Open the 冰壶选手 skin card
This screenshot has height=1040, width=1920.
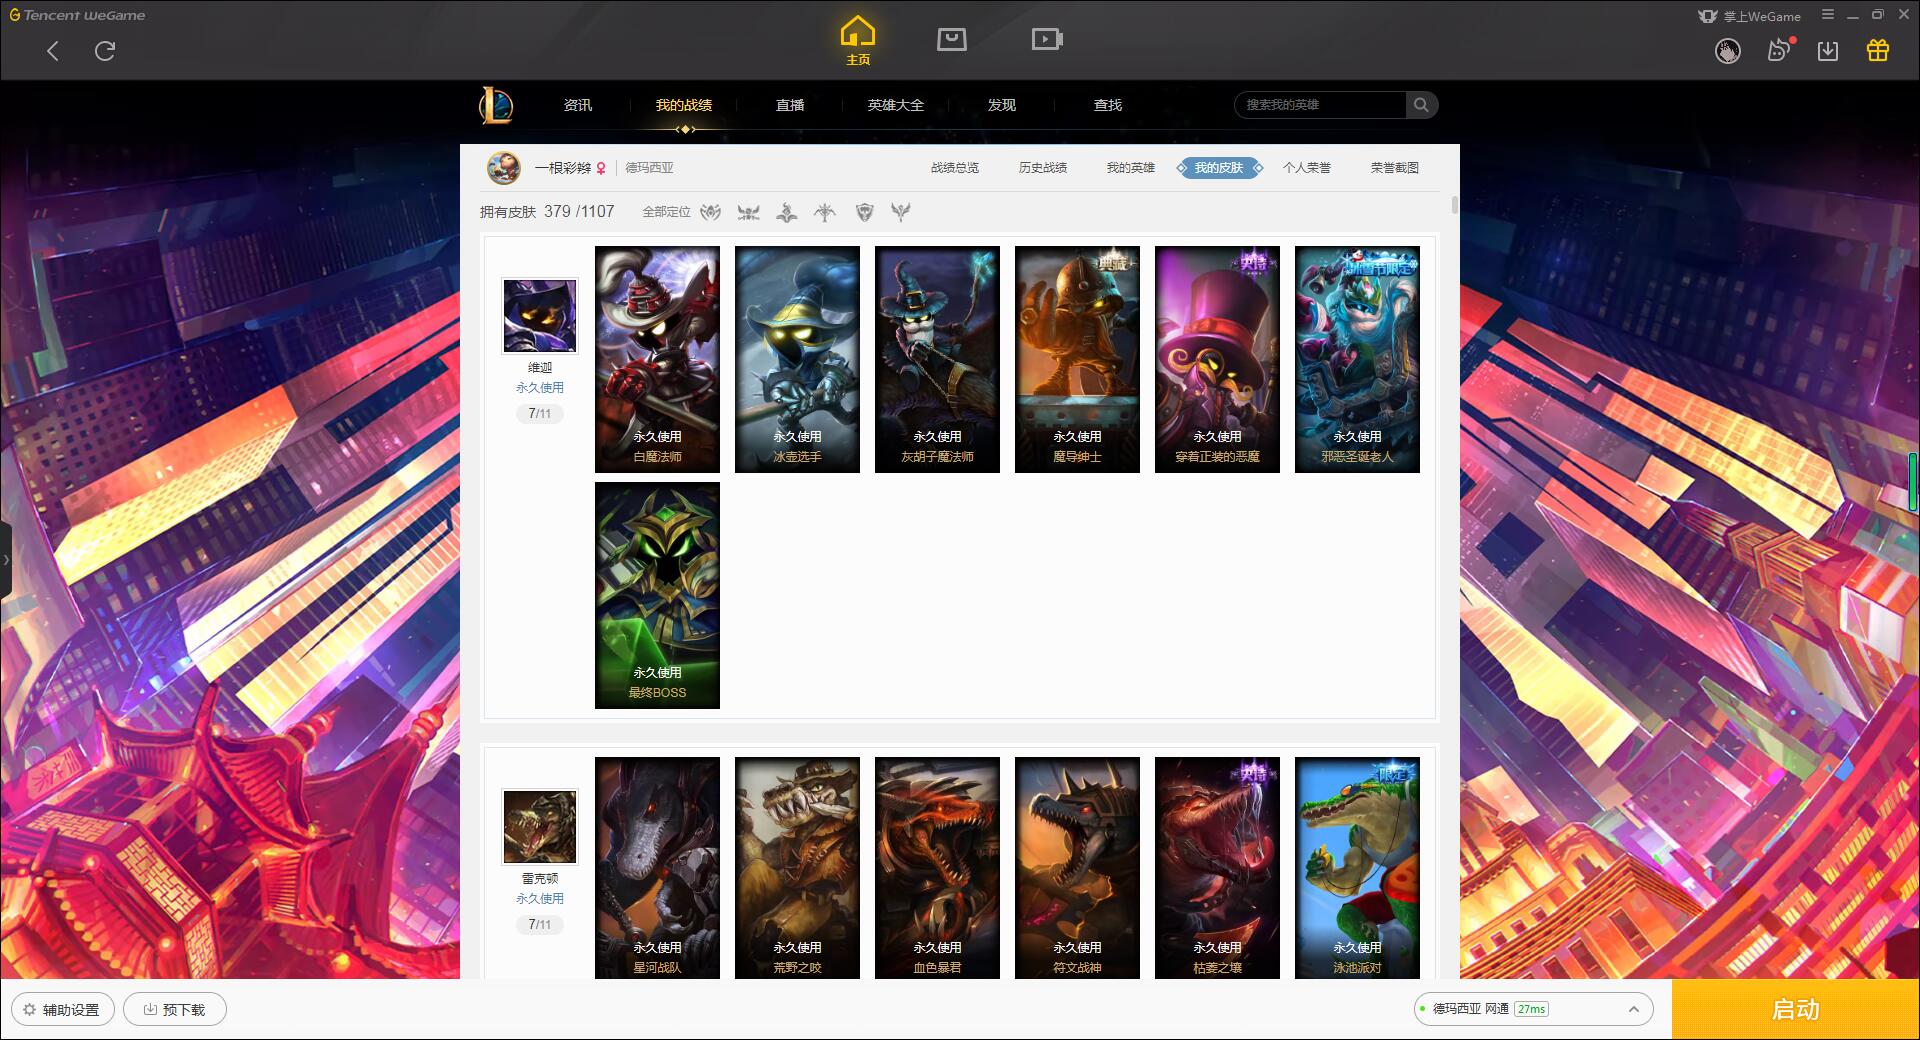click(x=797, y=359)
